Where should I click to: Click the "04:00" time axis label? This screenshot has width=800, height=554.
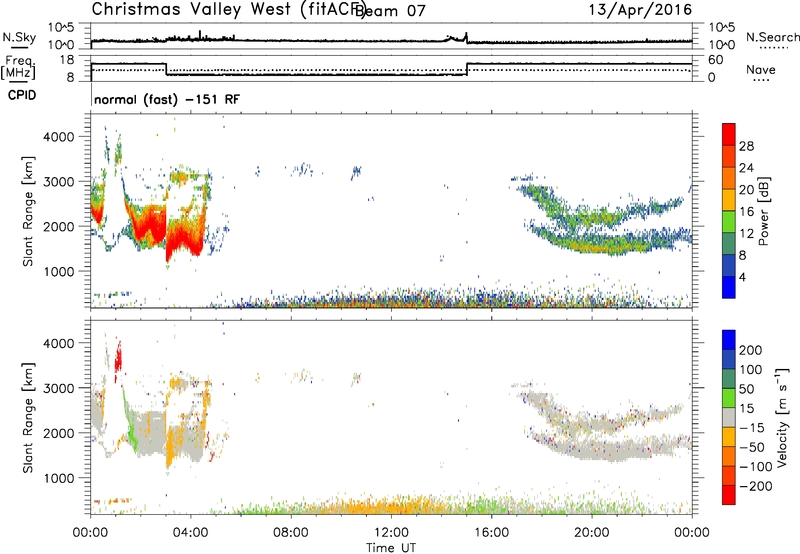[x=190, y=533]
